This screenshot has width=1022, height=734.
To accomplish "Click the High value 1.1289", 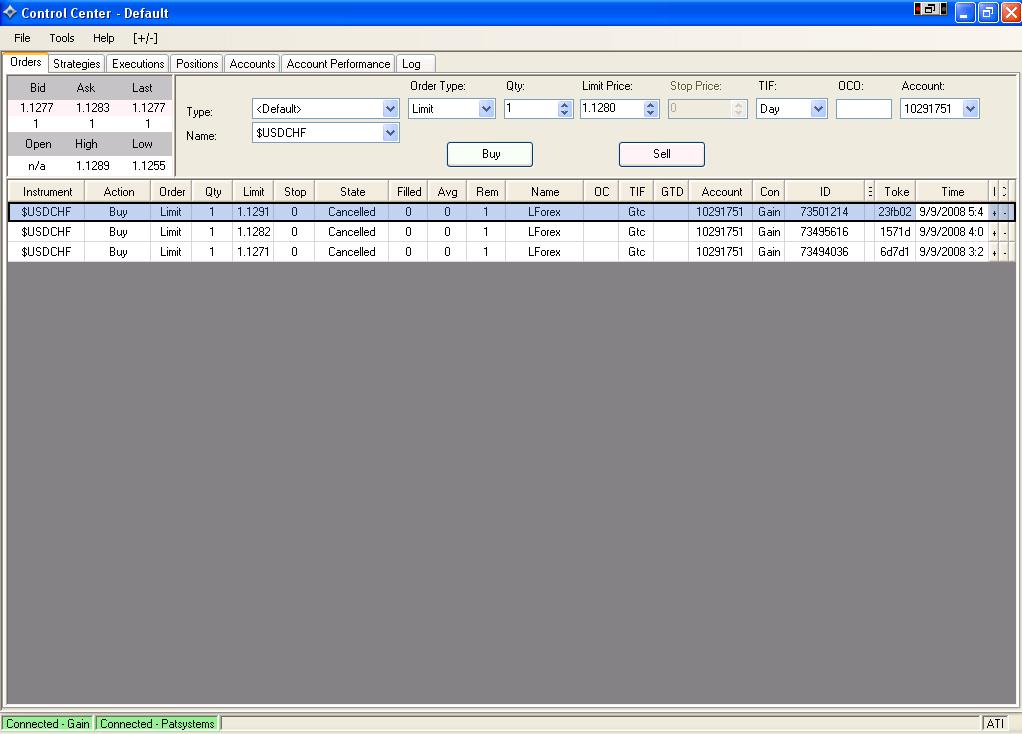I will (x=93, y=166).
